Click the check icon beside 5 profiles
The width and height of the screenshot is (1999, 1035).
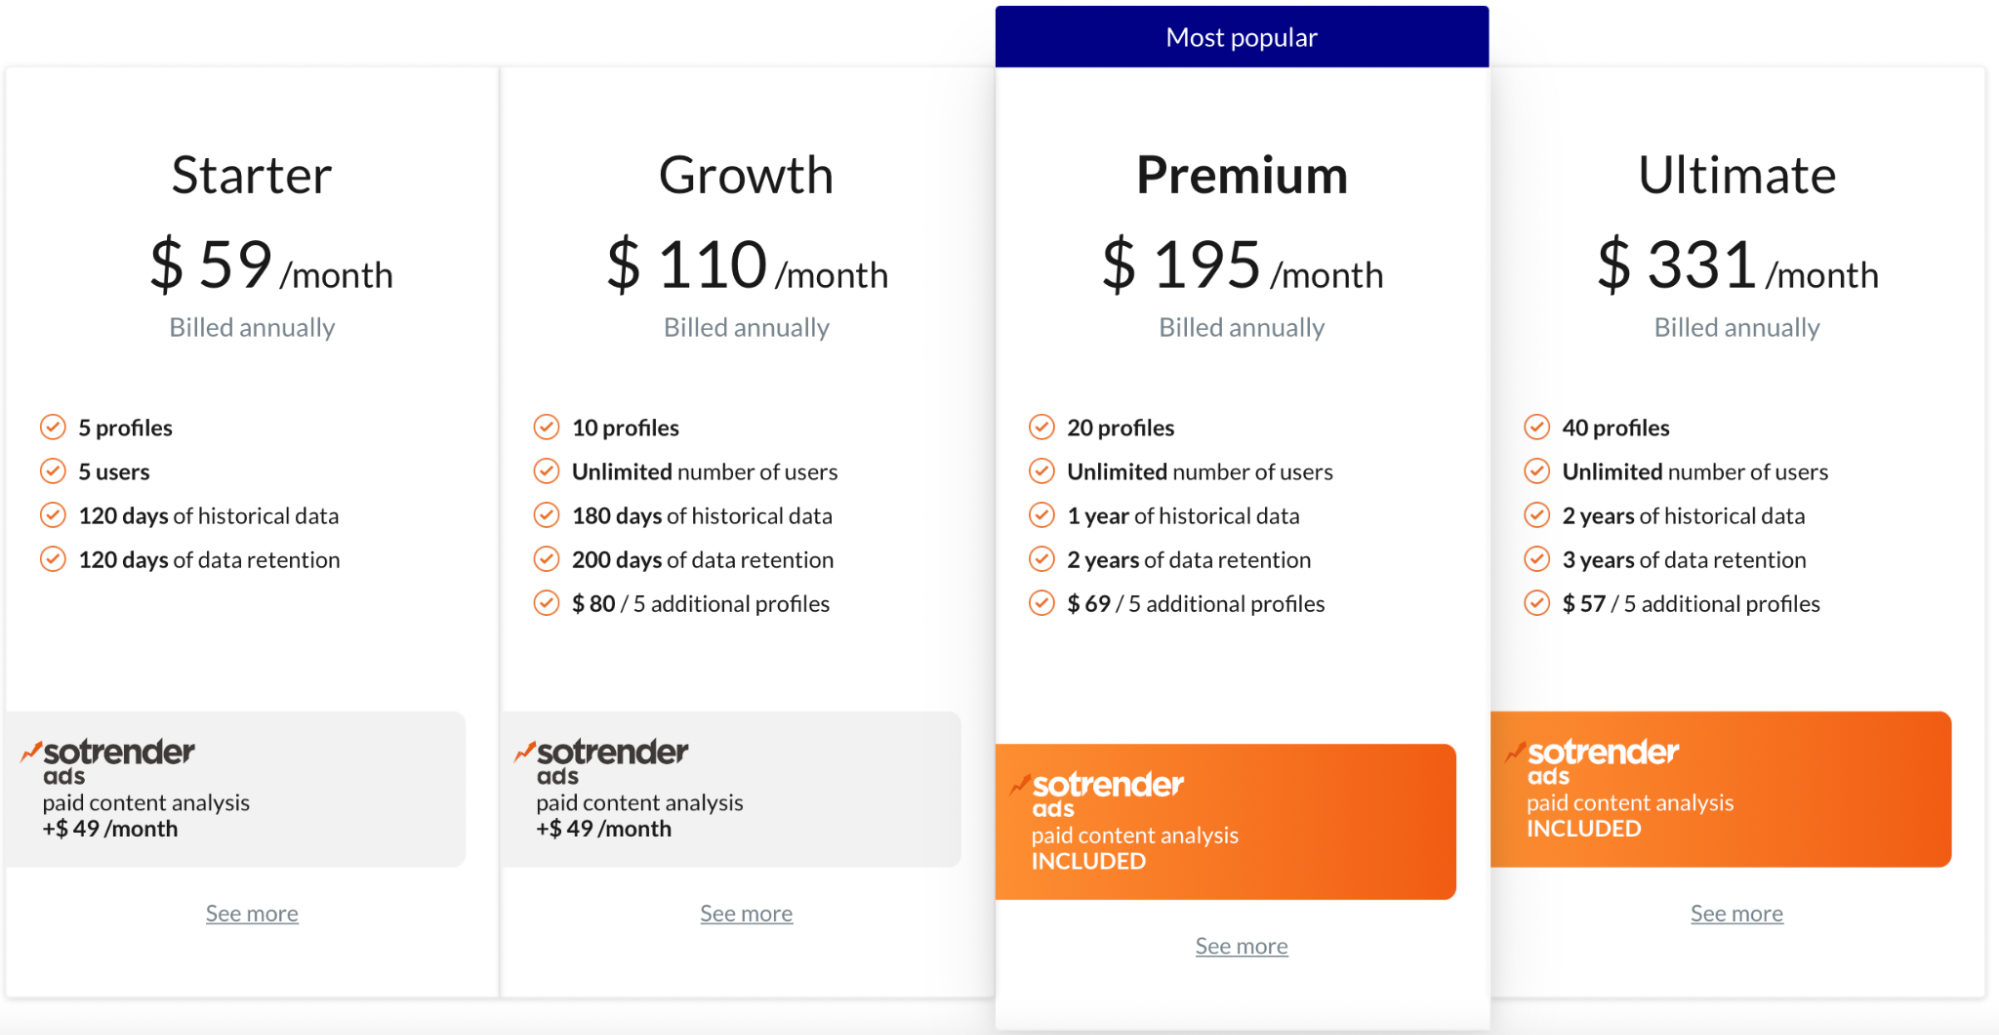[x=53, y=428]
